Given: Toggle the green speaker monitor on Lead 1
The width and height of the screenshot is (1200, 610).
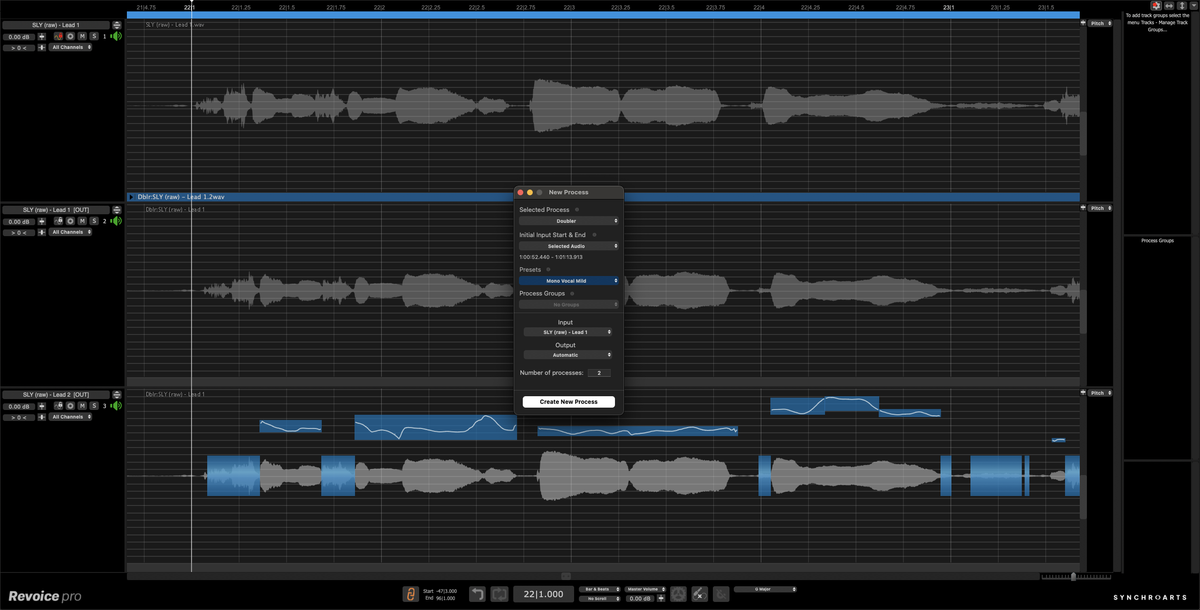Looking at the screenshot, I should pos(116,36).
